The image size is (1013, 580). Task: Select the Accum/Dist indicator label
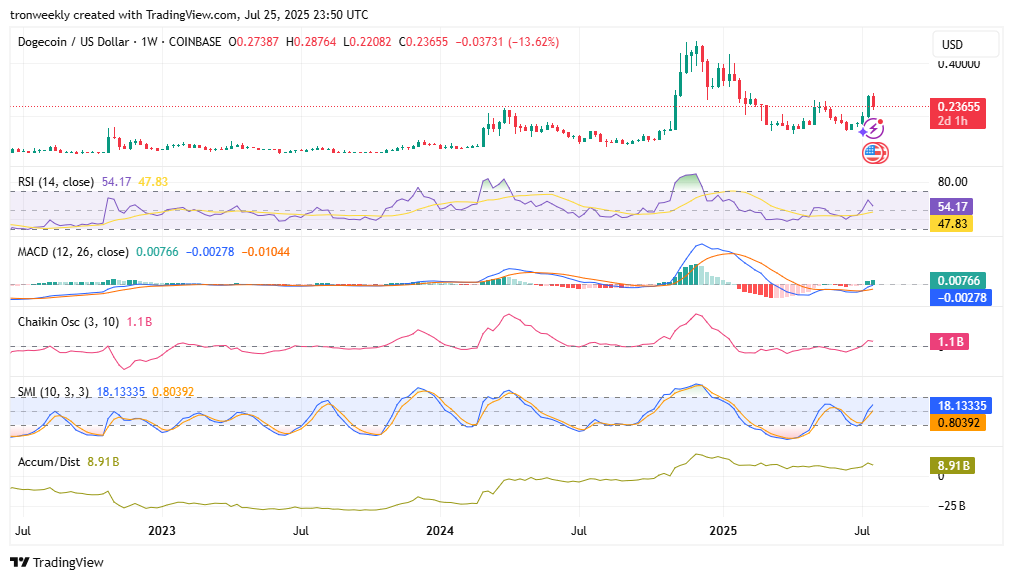click(x=48, y=462)
